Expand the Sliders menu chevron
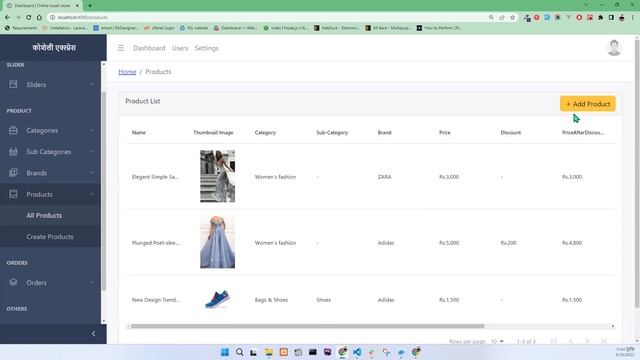 tap(91, 84)
